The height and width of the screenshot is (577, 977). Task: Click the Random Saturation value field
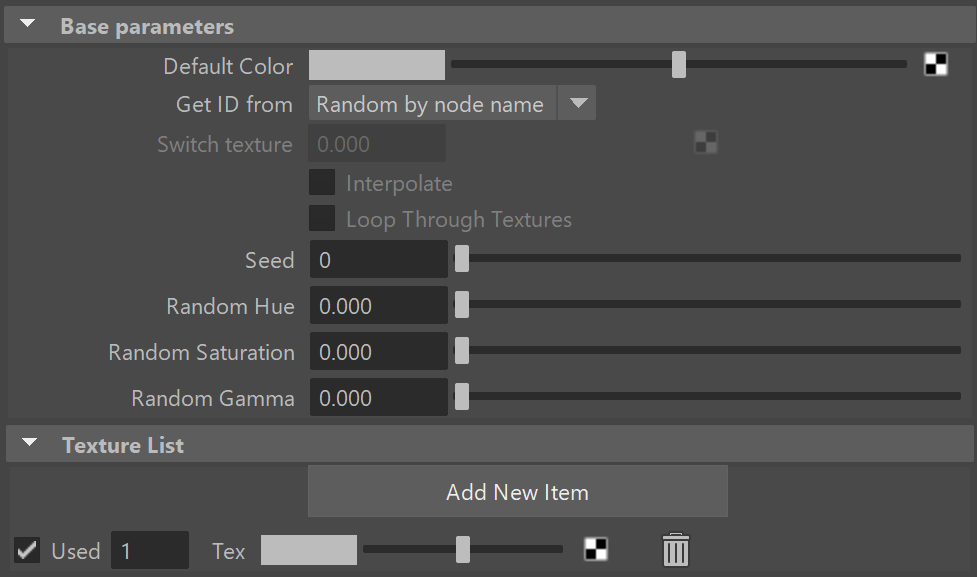[379, 351]
